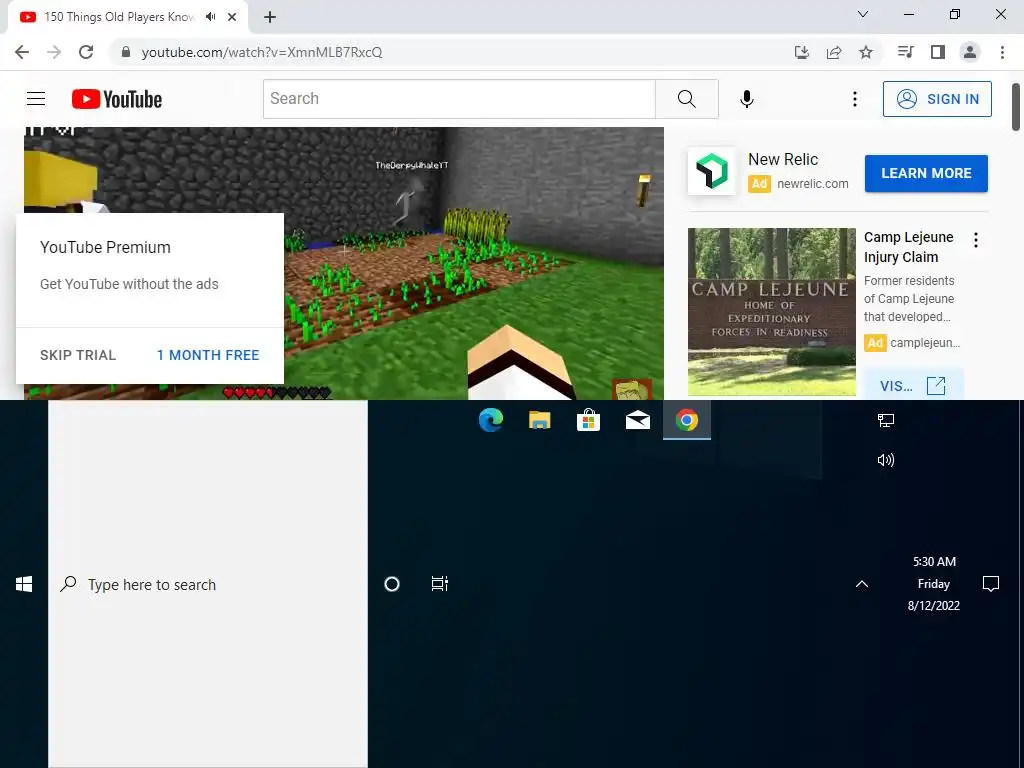
Task: Mute the tab using speaker icon
Action: (210, 17)
